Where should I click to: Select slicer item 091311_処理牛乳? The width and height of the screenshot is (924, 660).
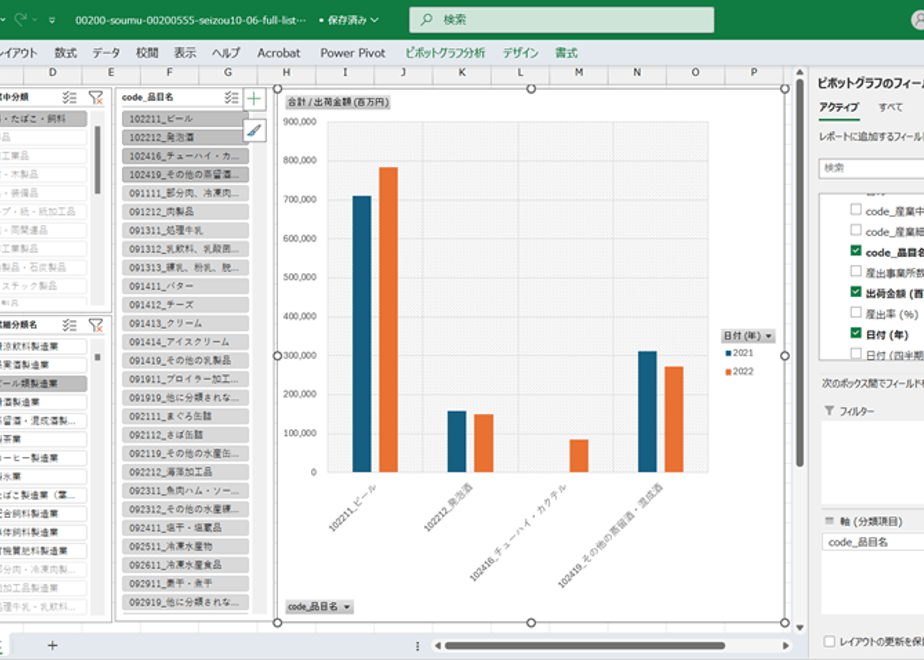click(x=185, y=230)
